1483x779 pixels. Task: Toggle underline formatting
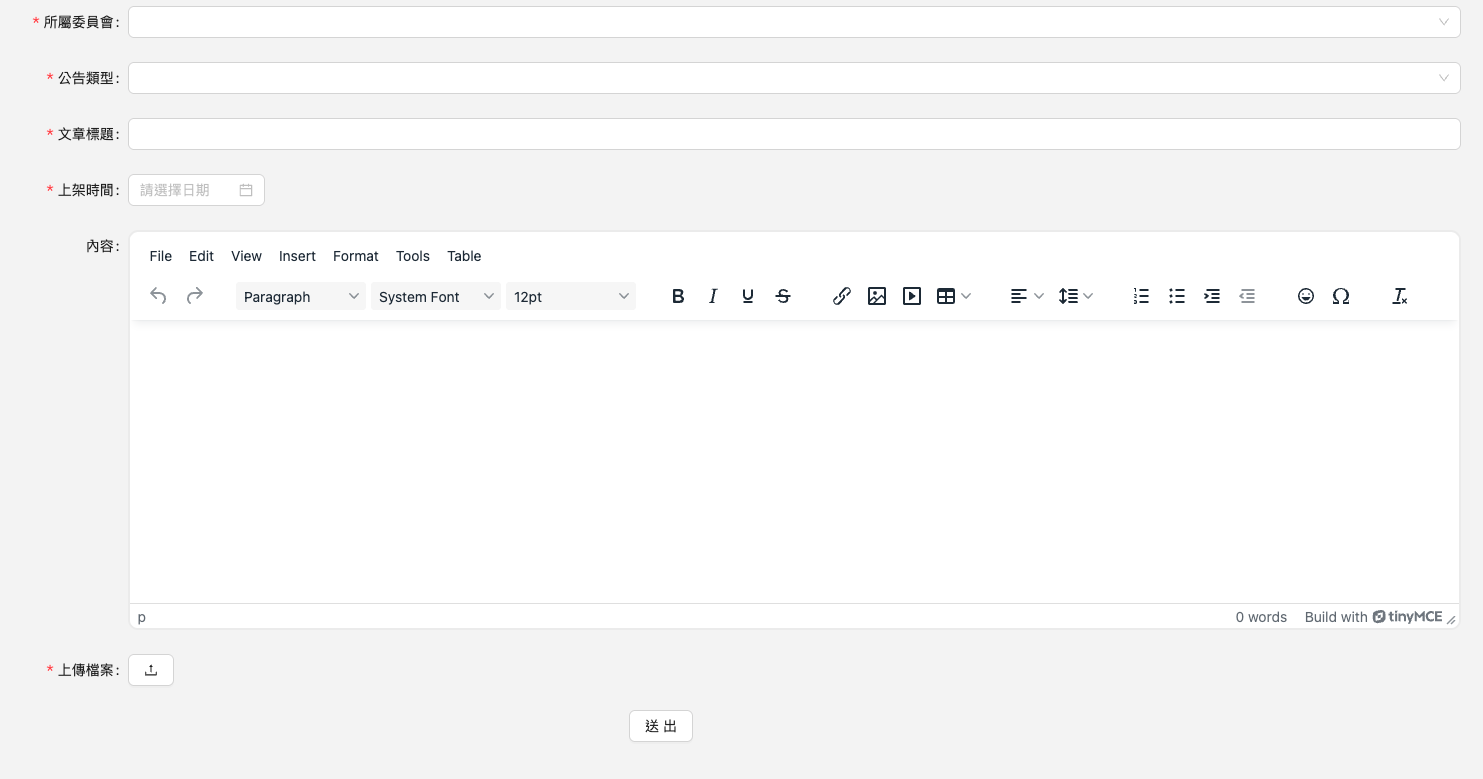tap(748, 296)
